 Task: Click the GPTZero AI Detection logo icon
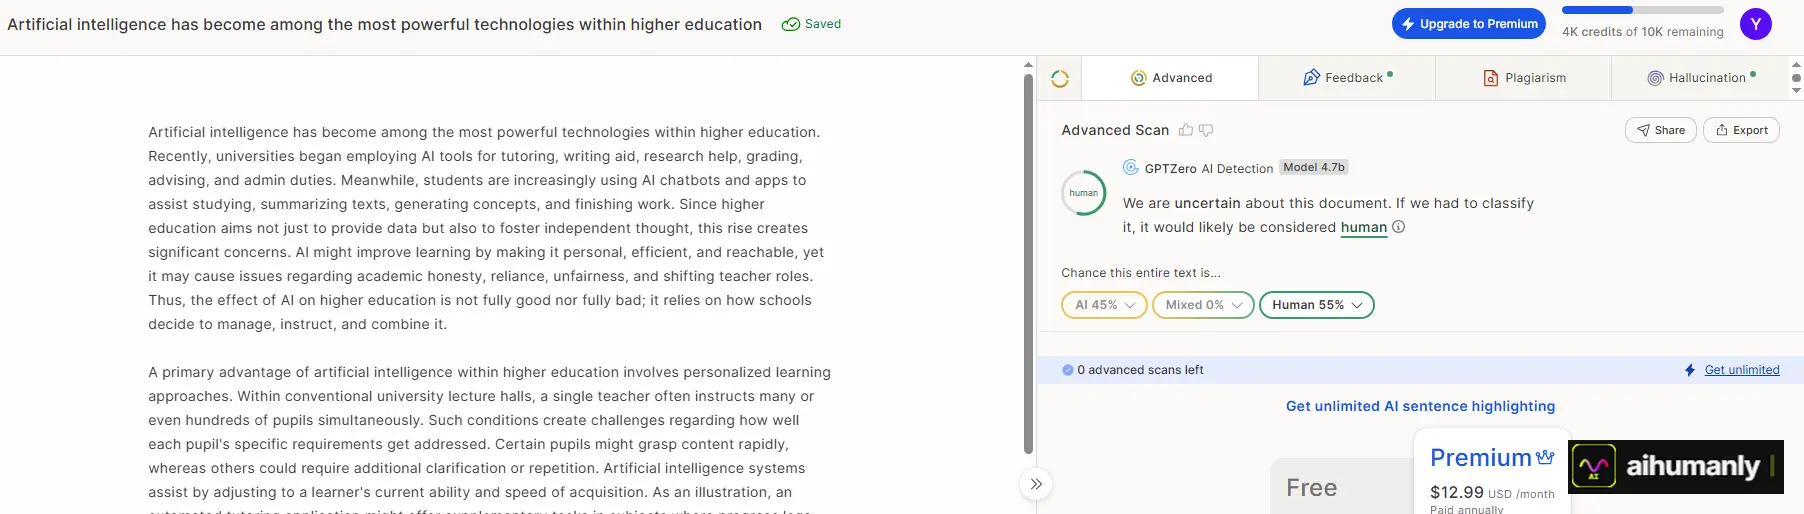pyautogui.click(x=1131, y=167)
